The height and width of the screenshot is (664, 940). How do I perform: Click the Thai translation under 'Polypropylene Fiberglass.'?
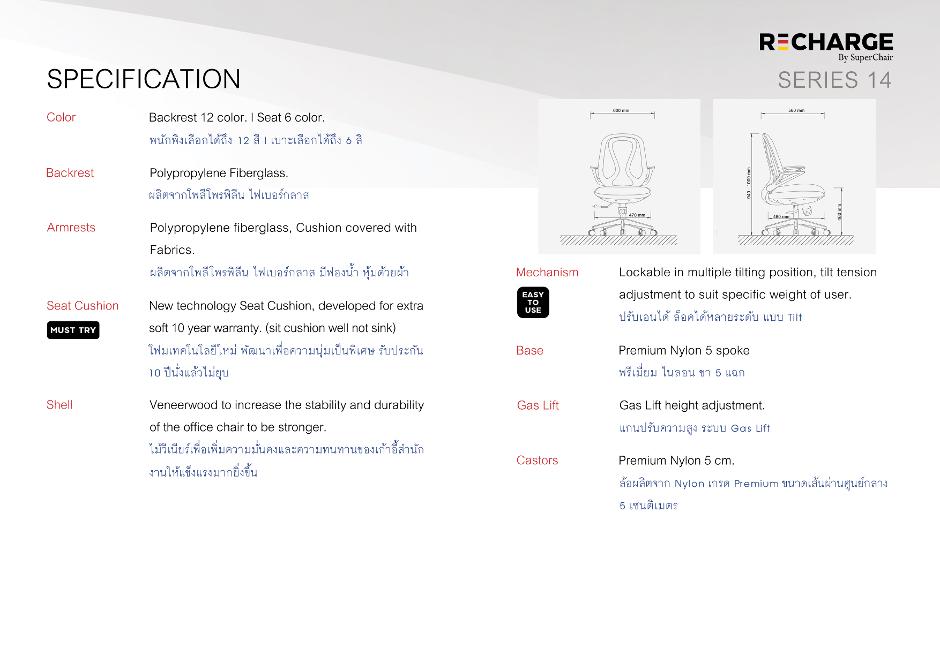tap(228, 195)
